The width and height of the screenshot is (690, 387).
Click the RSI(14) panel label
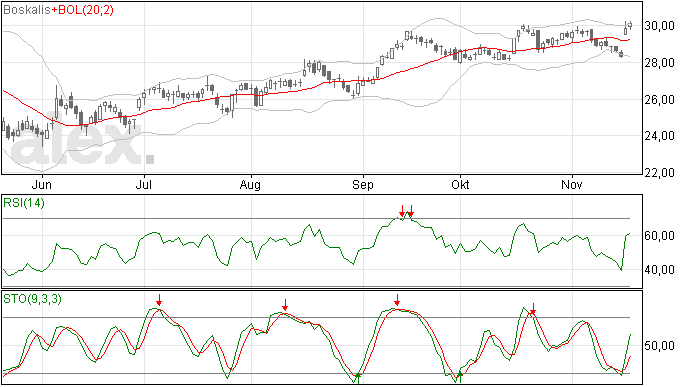click(x=24, y=203)
